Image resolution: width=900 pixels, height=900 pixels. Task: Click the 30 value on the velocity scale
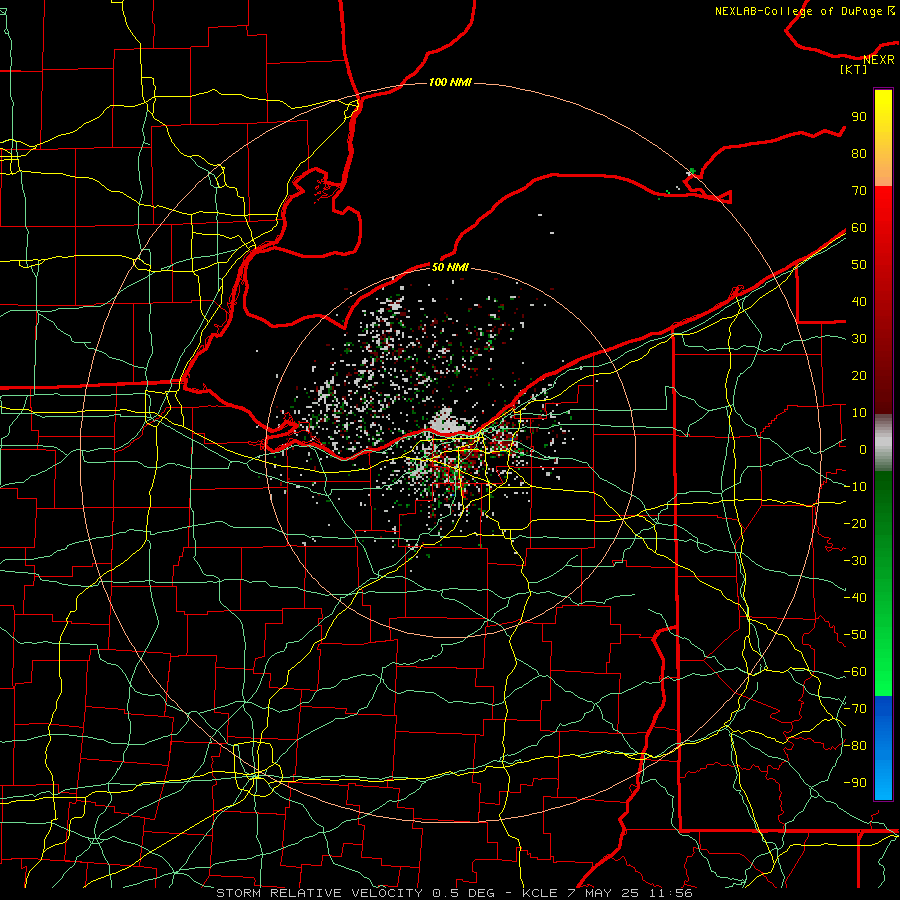[x=859, y=339]
